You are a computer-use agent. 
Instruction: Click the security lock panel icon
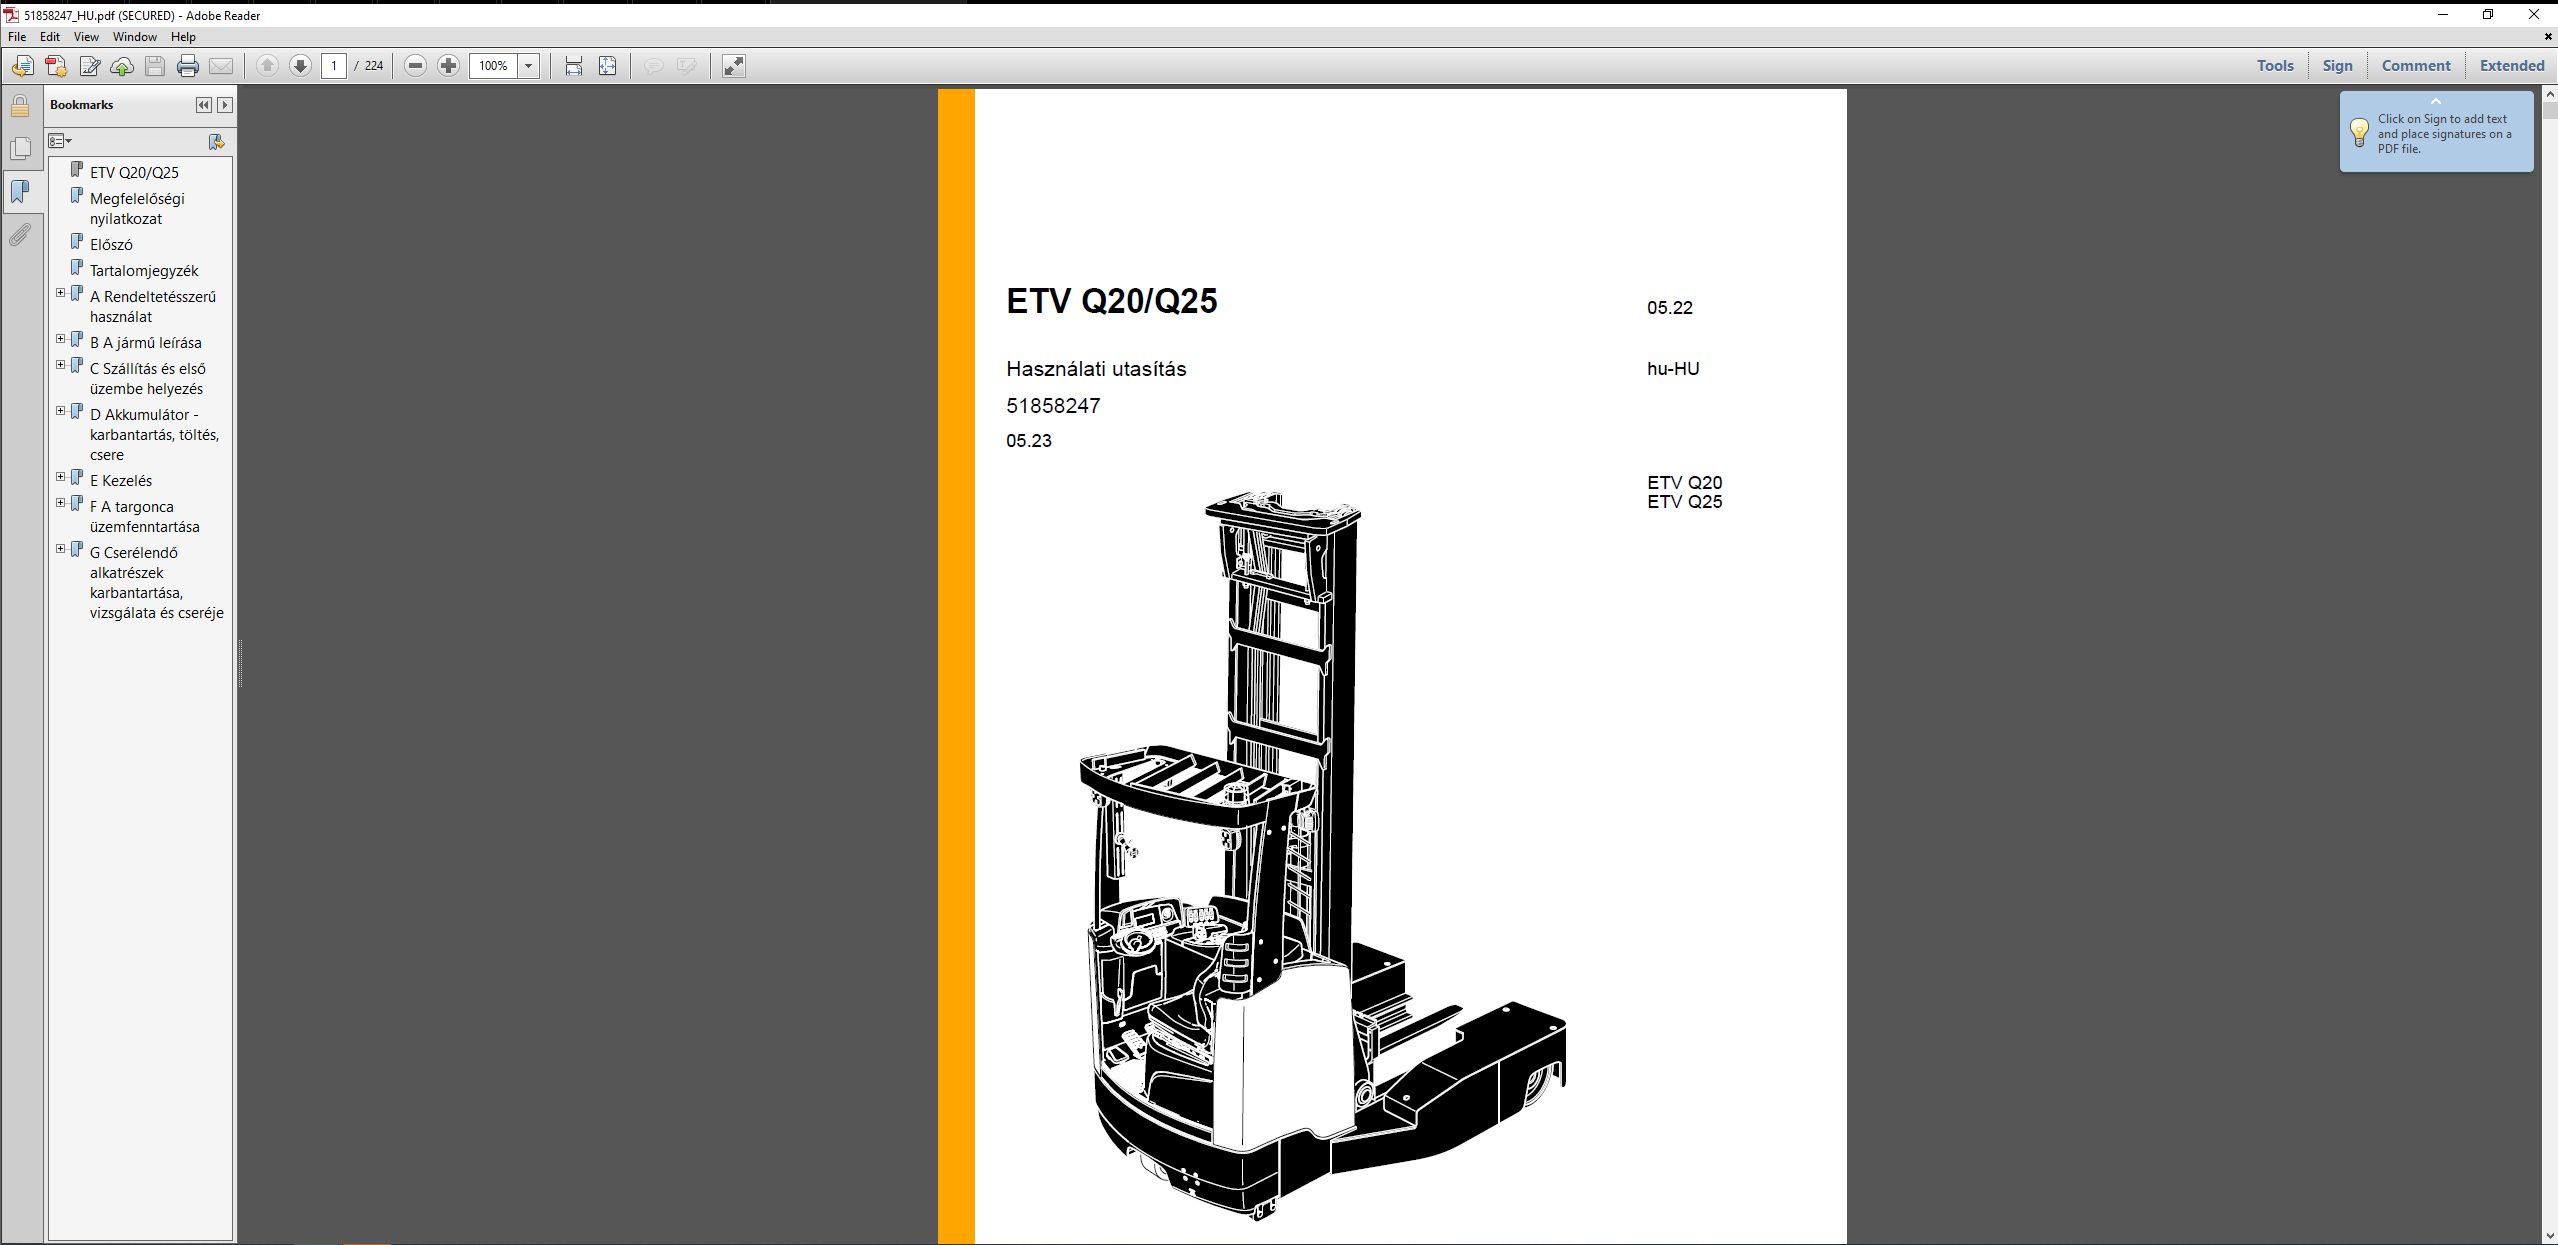[20, 105]
